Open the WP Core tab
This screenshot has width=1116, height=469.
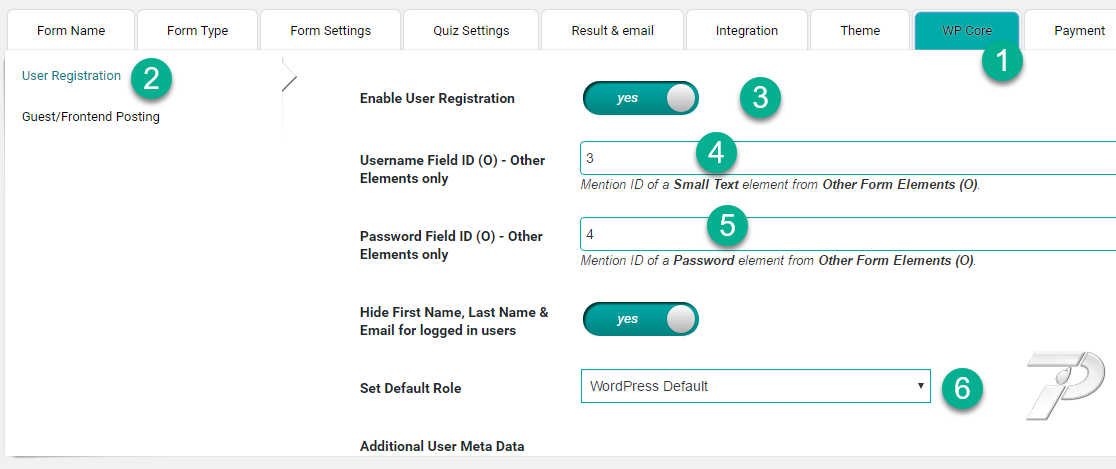coord(967,31)
